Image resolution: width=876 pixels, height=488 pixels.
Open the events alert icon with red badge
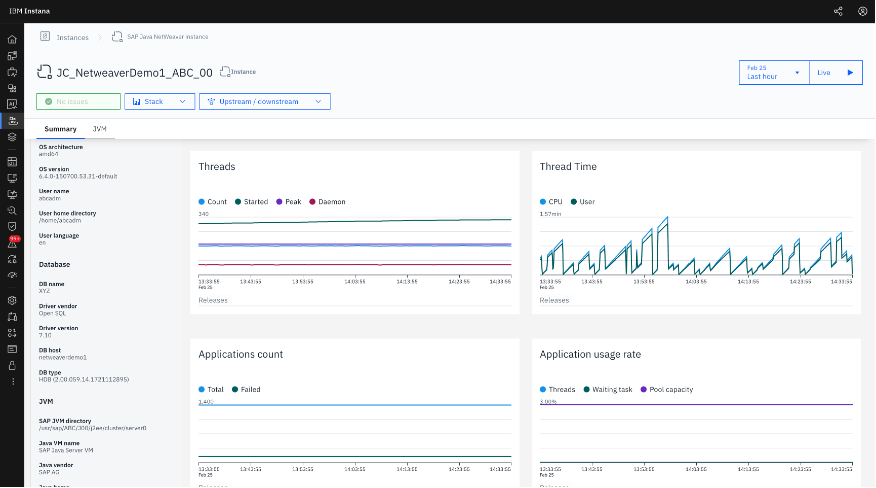(x=12, y=243)
